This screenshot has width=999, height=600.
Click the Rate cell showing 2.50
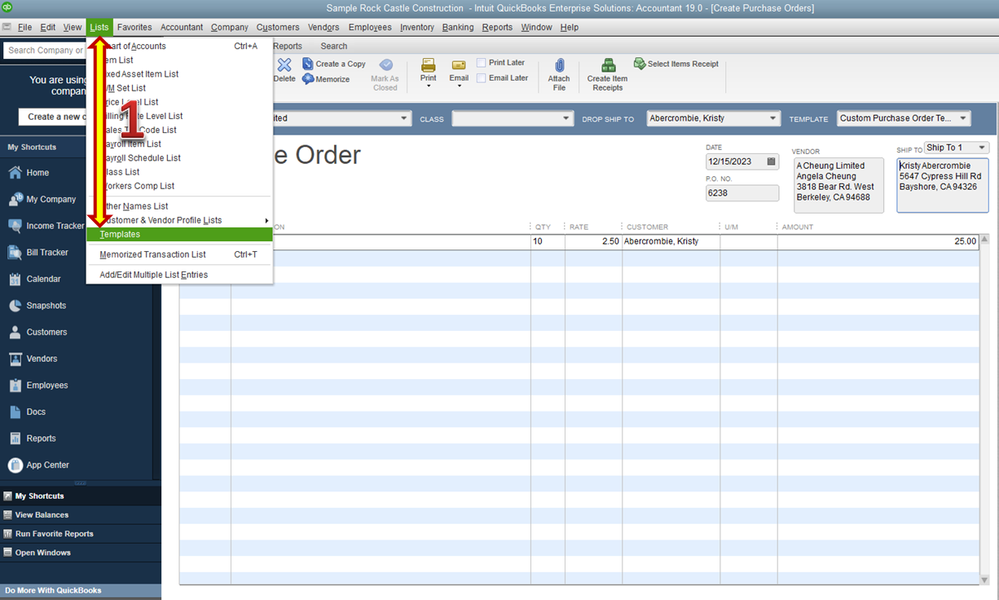(593, 242)
